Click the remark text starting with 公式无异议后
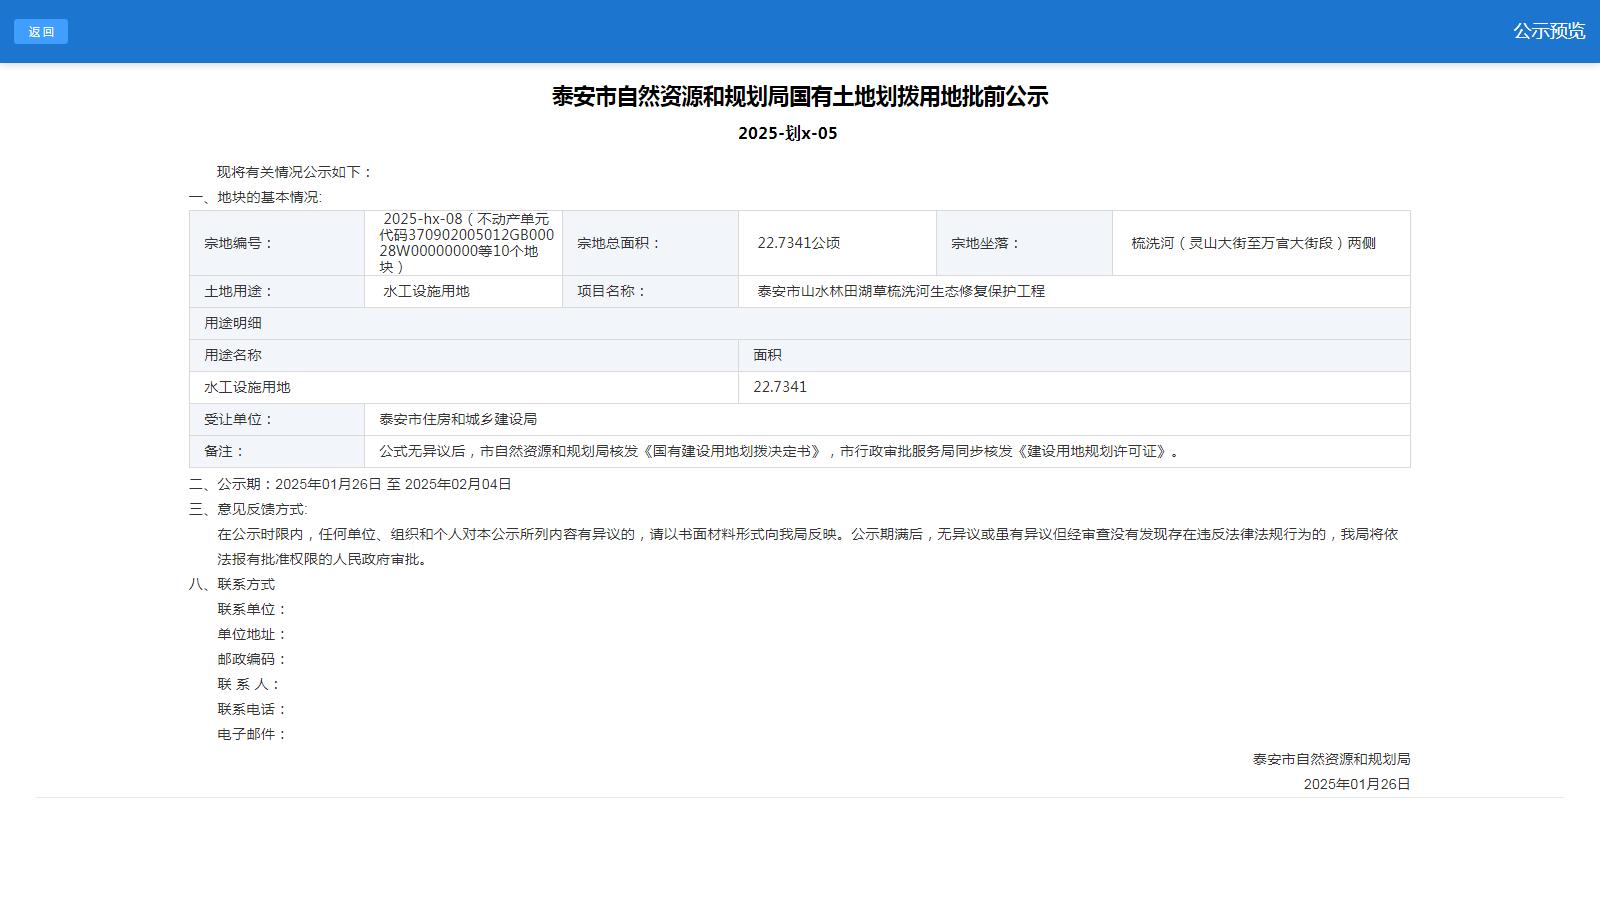Image resolution: width=1600 pixels, height=899 pixels. coord(782,451)
